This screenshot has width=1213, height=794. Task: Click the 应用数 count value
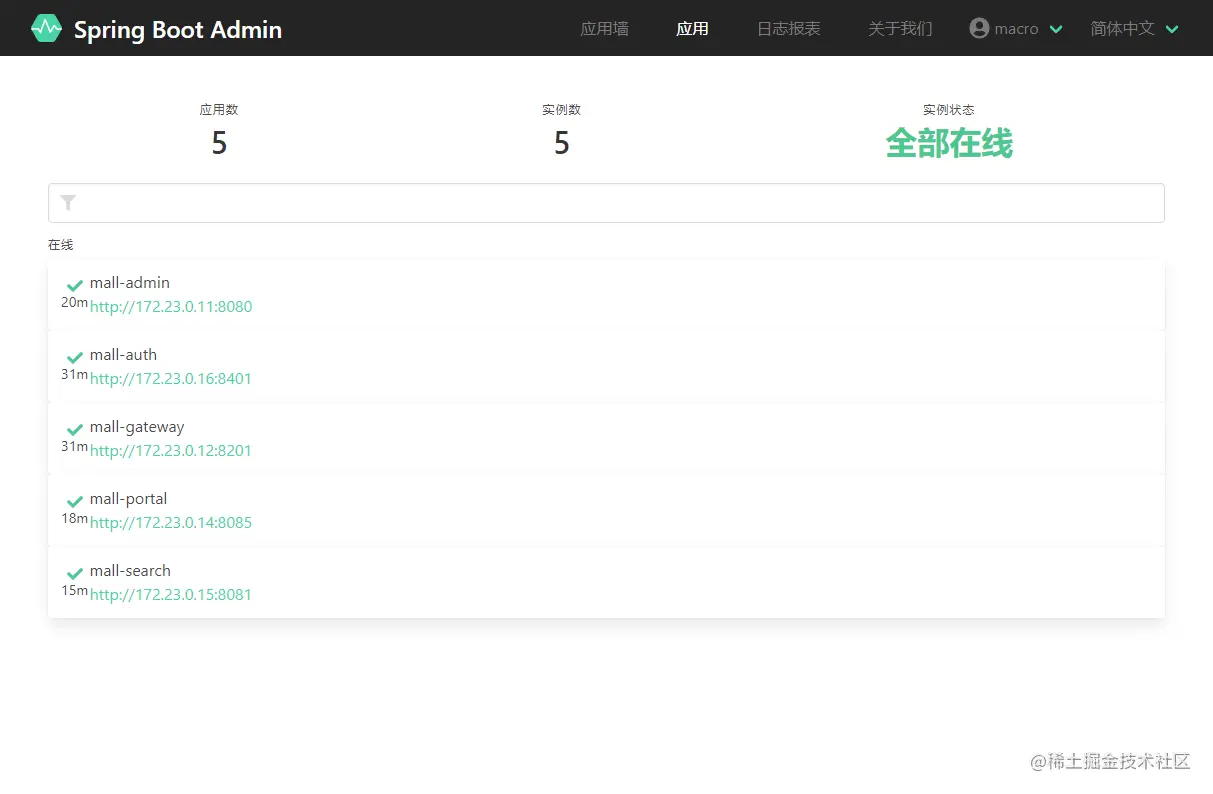(219, 143)
